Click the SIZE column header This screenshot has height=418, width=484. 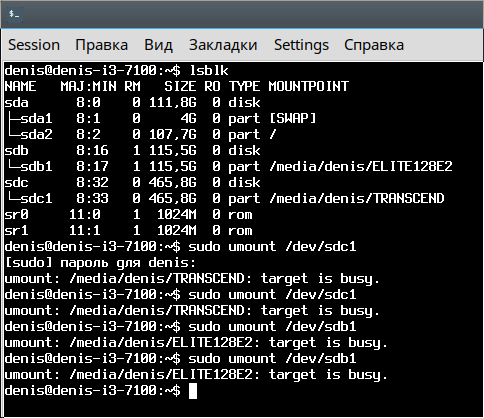tap(180, 87)
